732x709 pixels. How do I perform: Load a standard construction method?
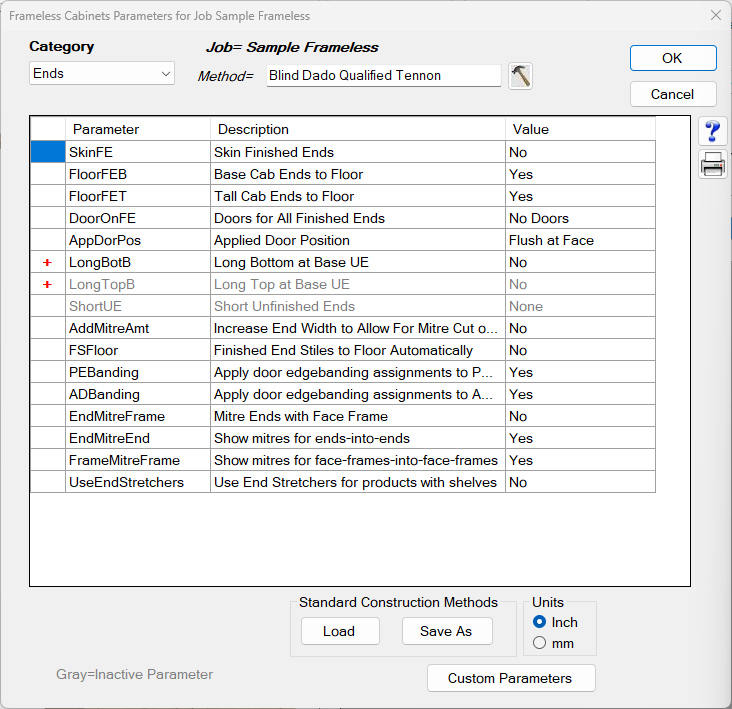(x=339, y=631)
